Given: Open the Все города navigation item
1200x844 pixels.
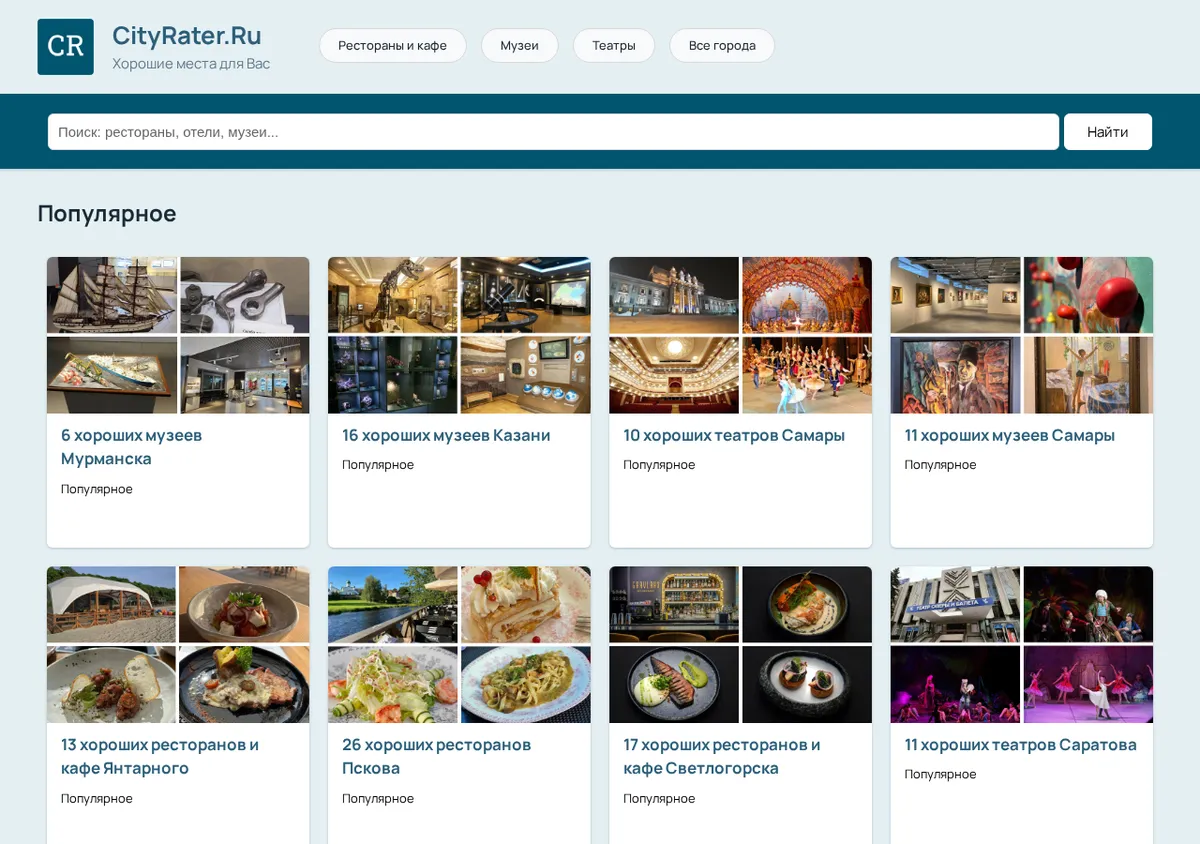Looking at the screenshot, I should (721, 46).
